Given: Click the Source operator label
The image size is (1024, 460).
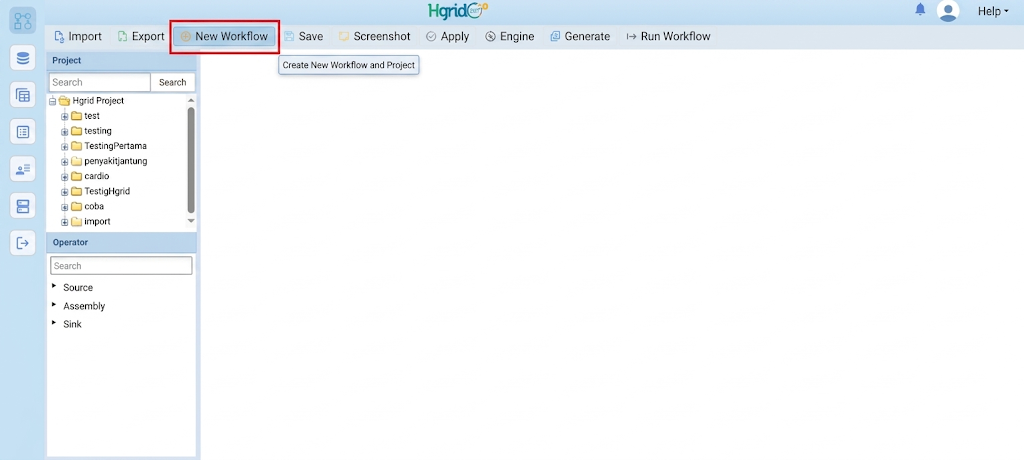Looking at the screenshot, I should pos(78,288).
